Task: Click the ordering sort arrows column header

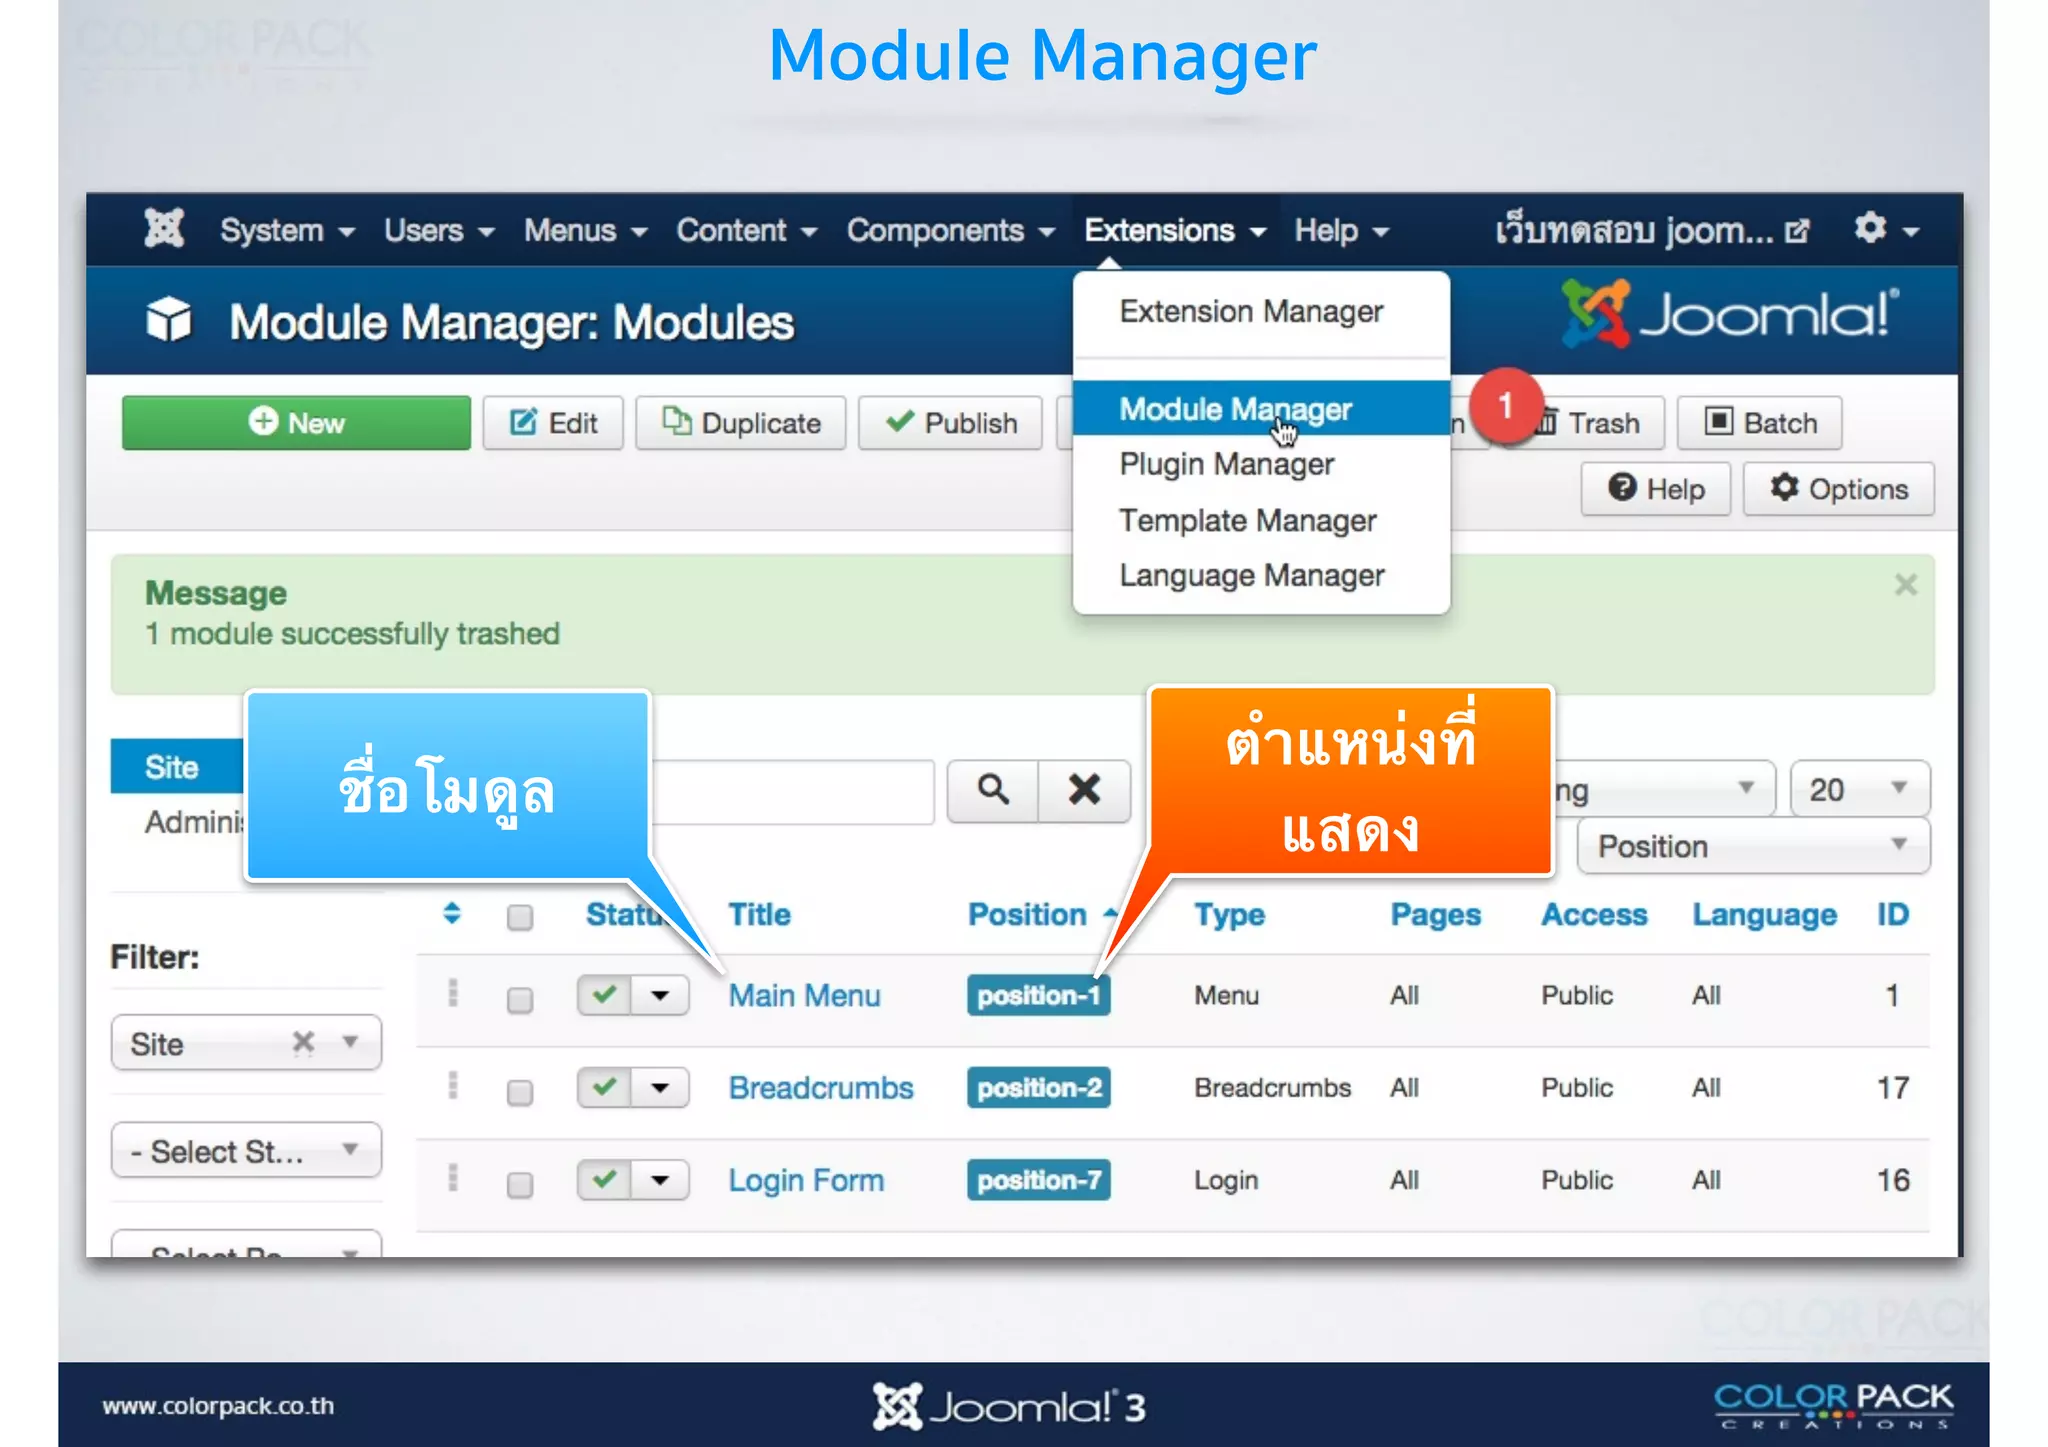Action: click(x=451, y=913)
